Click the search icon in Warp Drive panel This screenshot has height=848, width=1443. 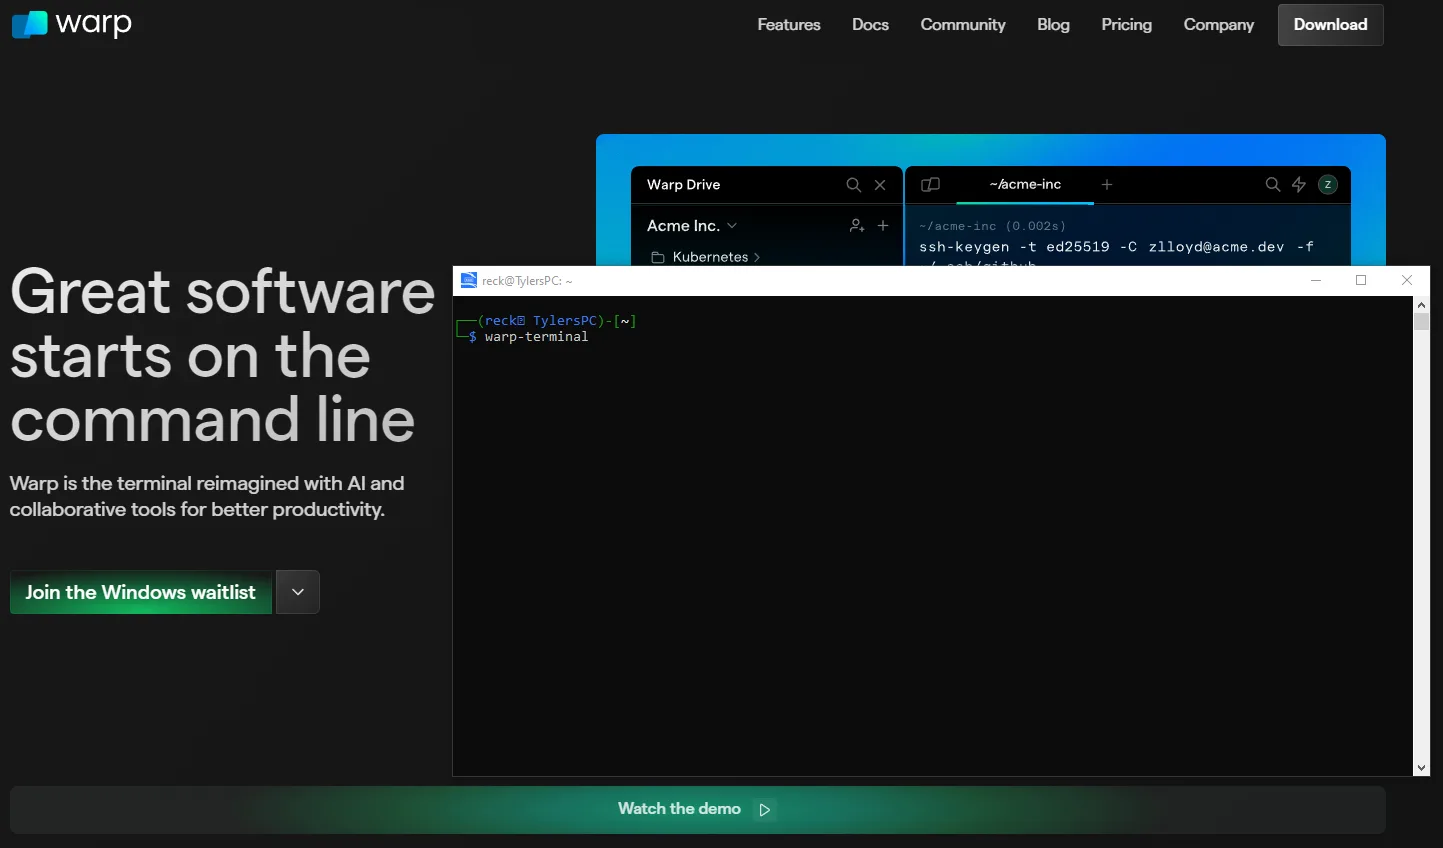[854, 185]
